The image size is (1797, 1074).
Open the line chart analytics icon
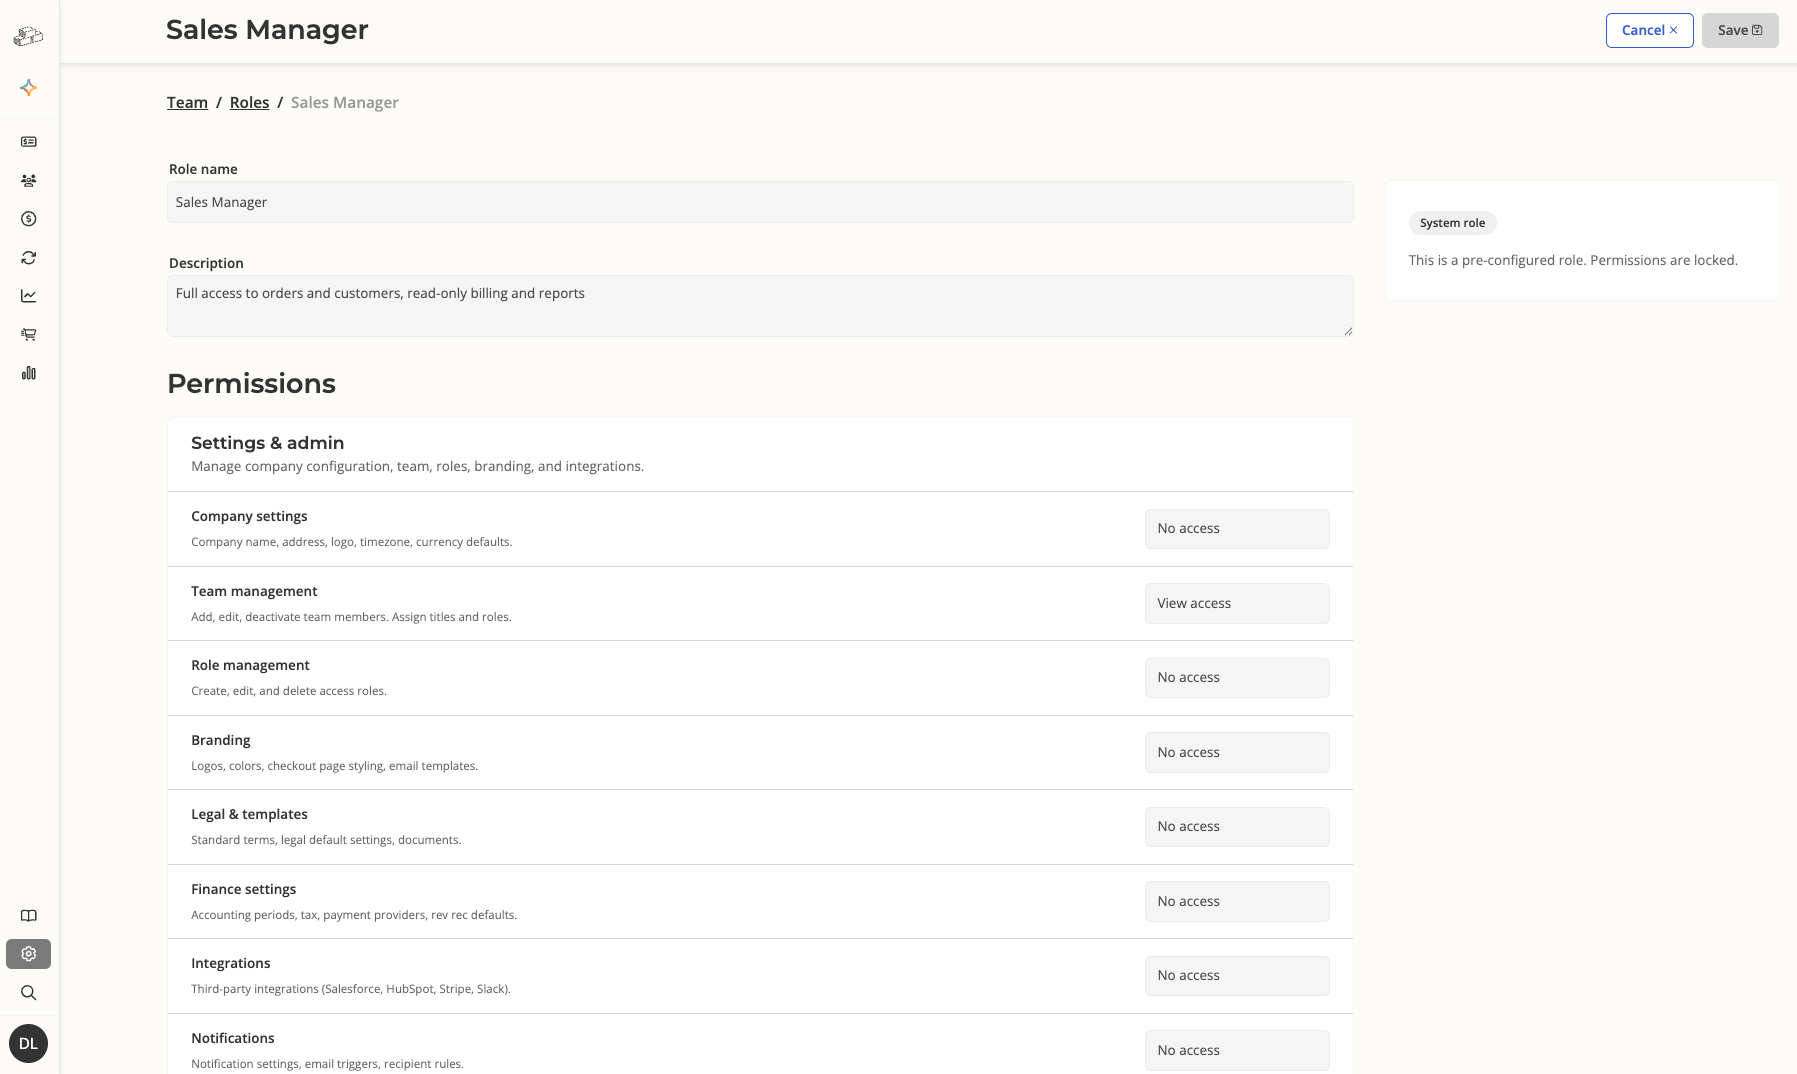pyautogui.click(x=29, y=296)
